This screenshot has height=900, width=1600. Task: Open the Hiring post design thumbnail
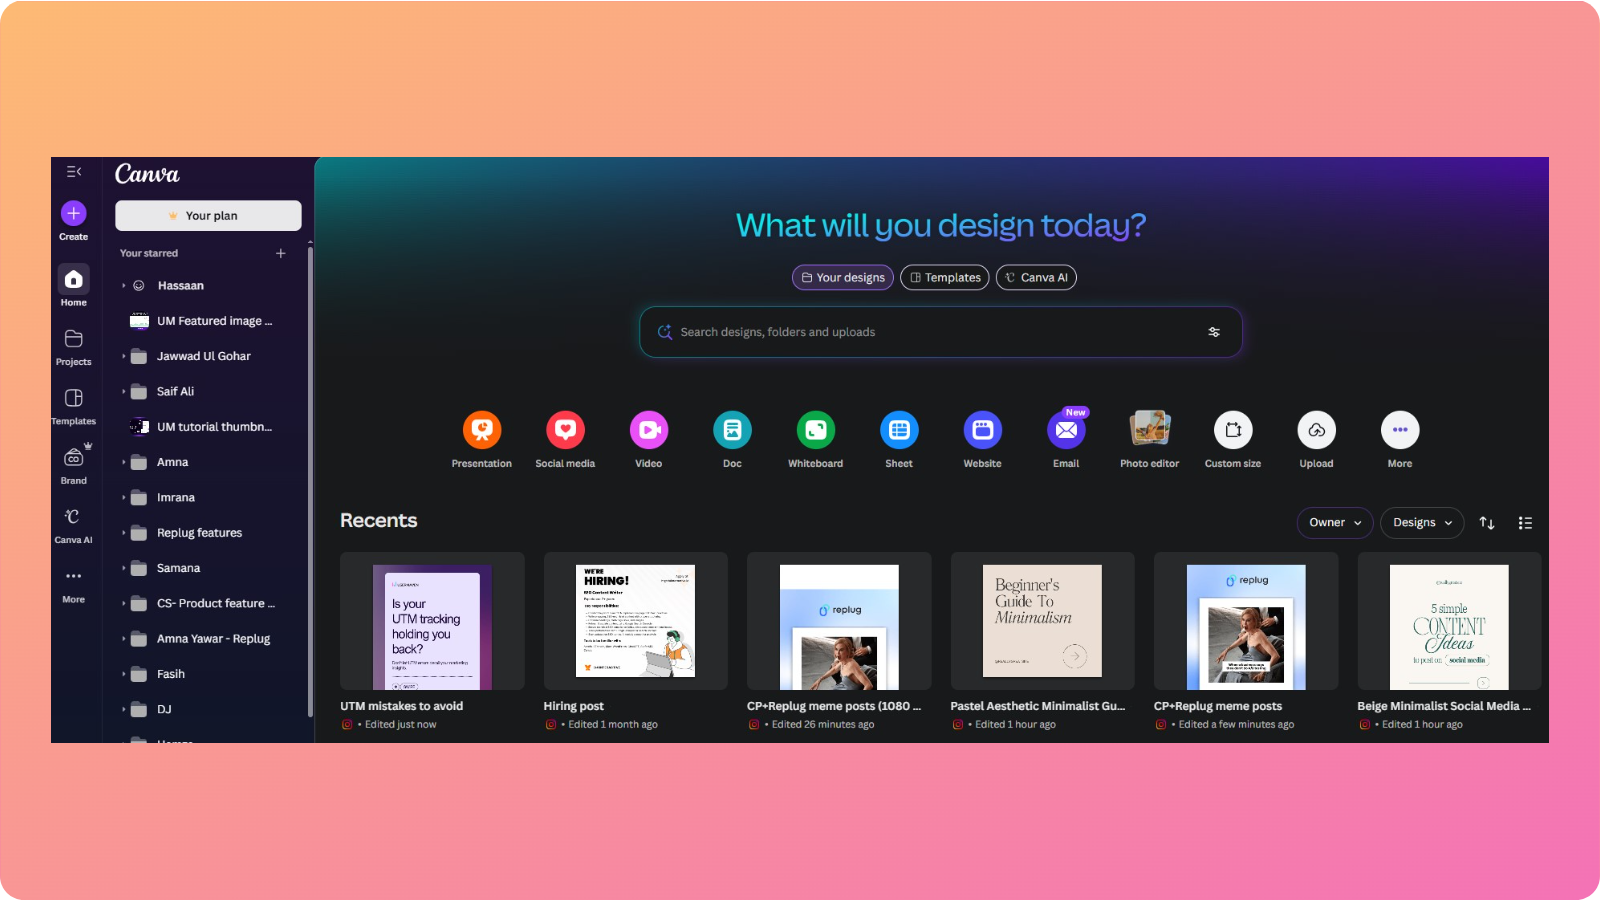[635, 620]
